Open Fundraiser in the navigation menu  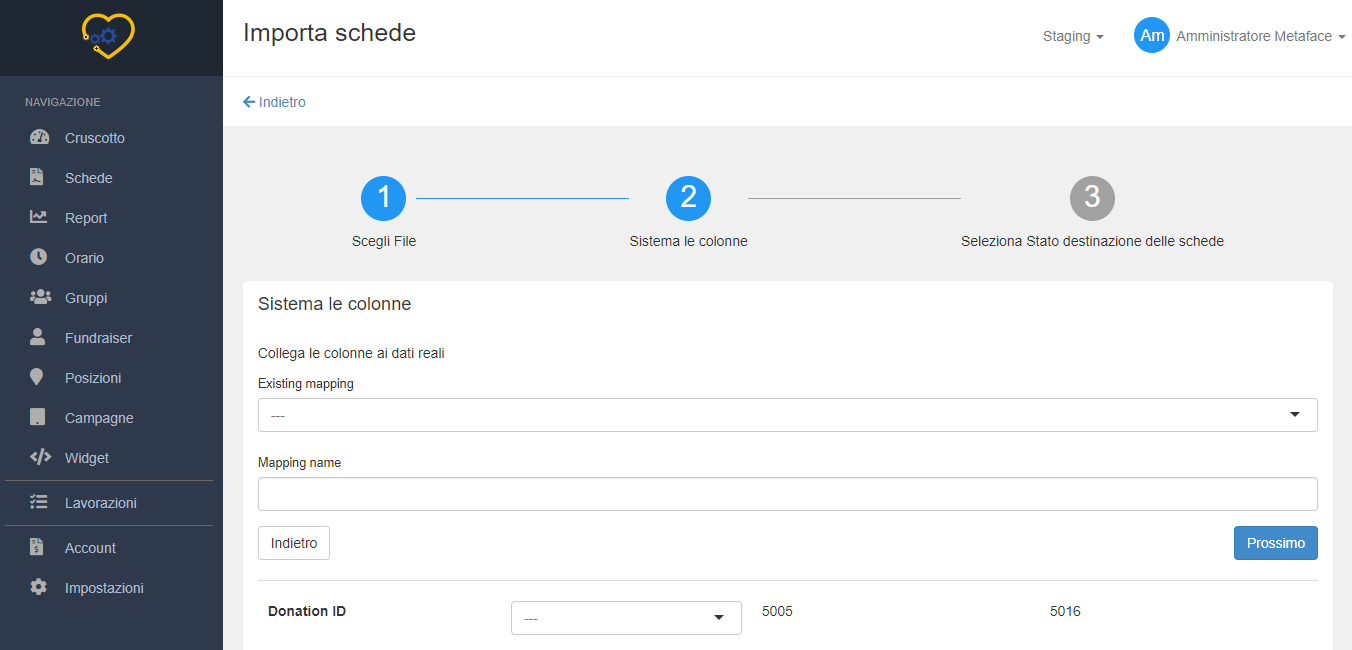click(98, 338)
